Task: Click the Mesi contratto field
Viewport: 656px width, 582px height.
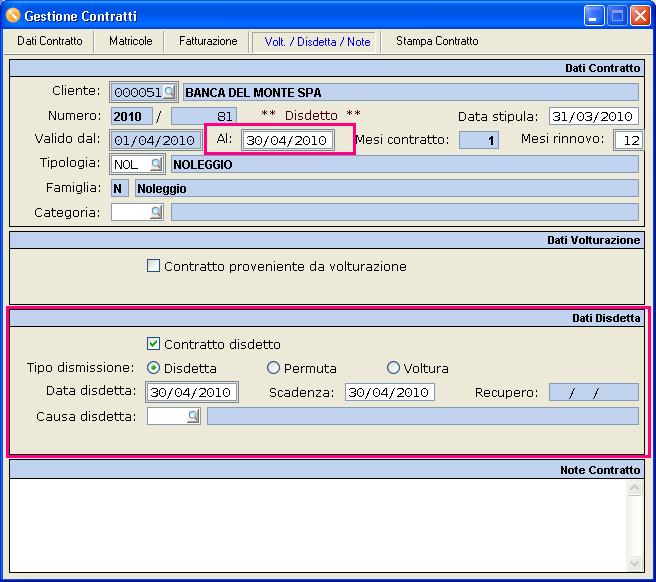Action: tap(479, 140)
